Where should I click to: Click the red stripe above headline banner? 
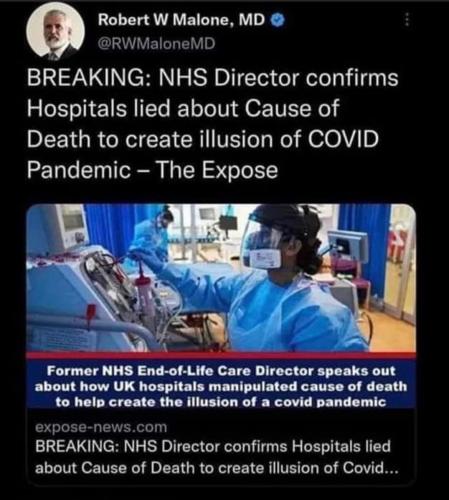[221, 355]
